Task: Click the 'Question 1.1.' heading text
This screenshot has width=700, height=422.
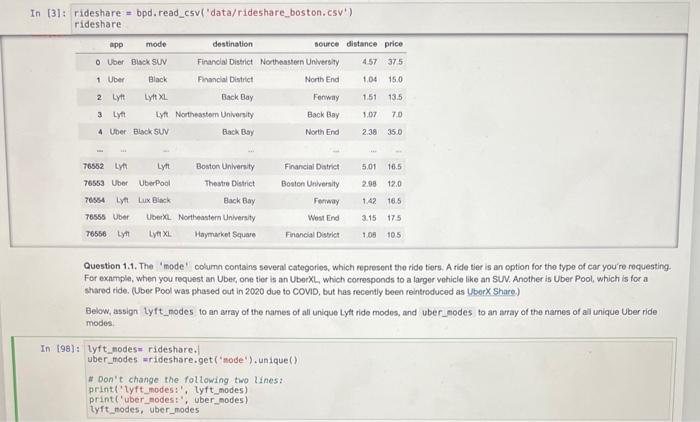Action: [110, 266]
